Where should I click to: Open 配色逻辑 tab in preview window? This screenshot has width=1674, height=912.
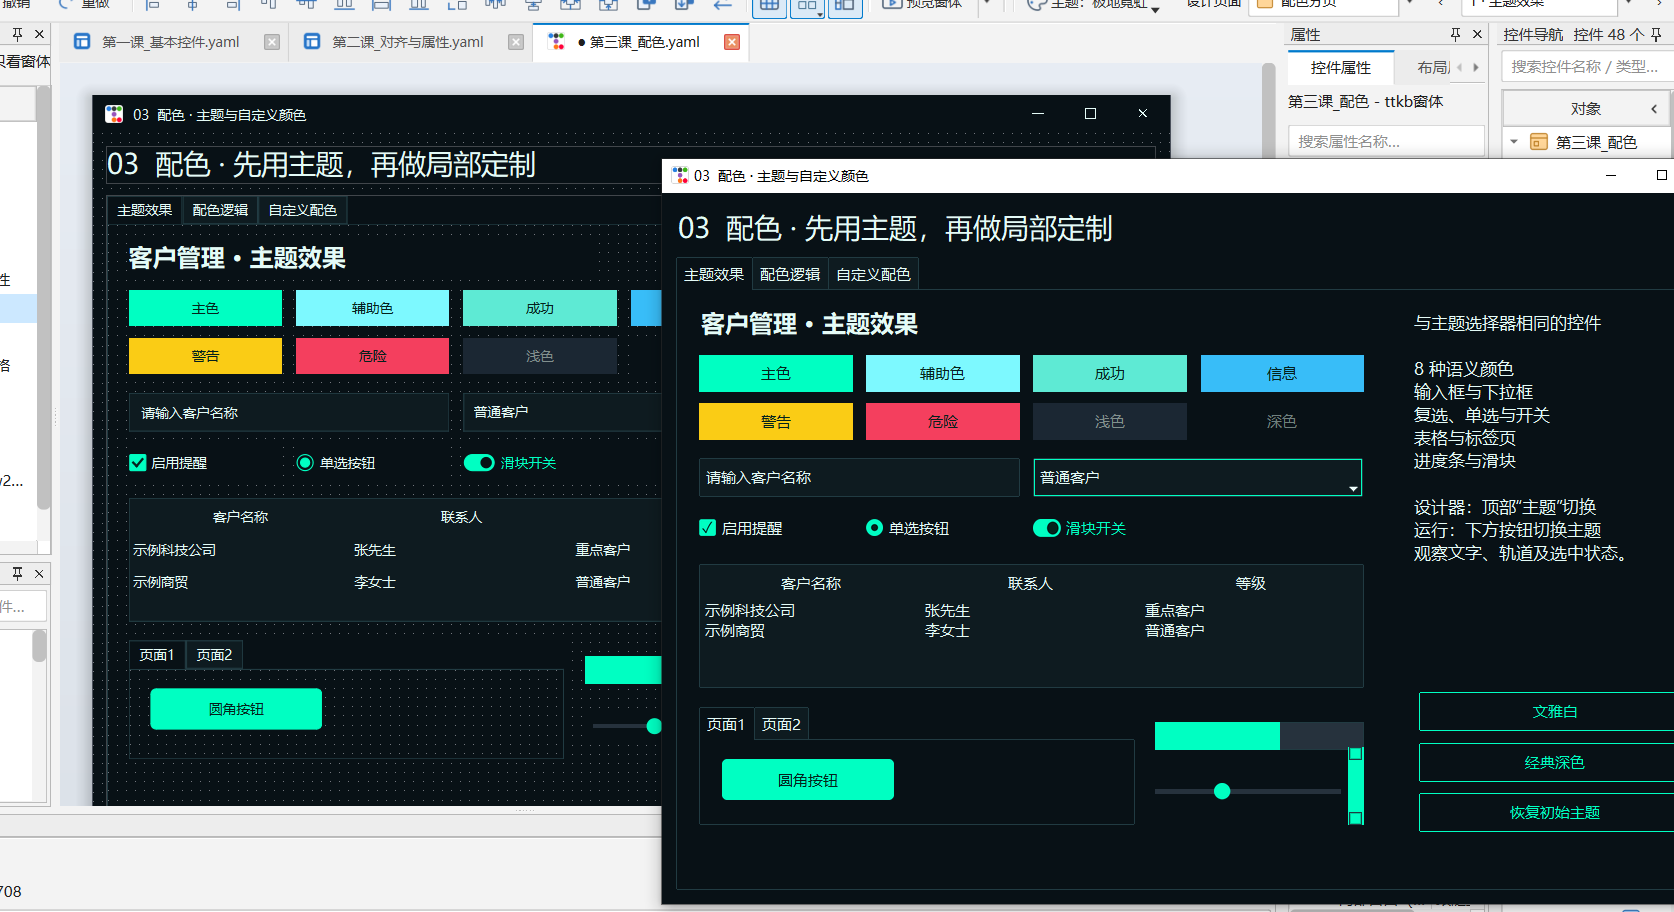point(790,274)
